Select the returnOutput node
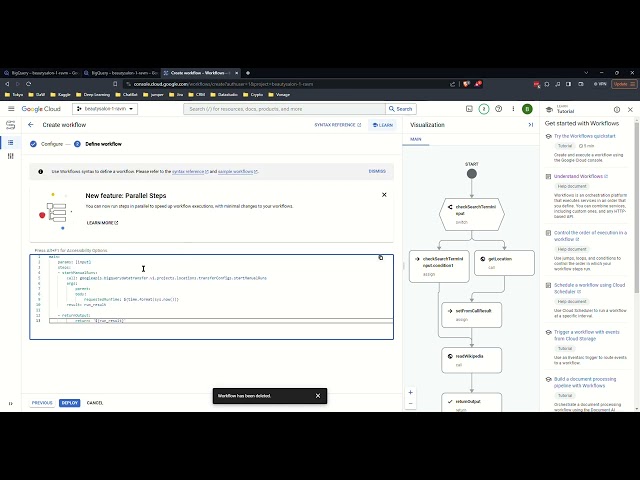 click(471, 402)
